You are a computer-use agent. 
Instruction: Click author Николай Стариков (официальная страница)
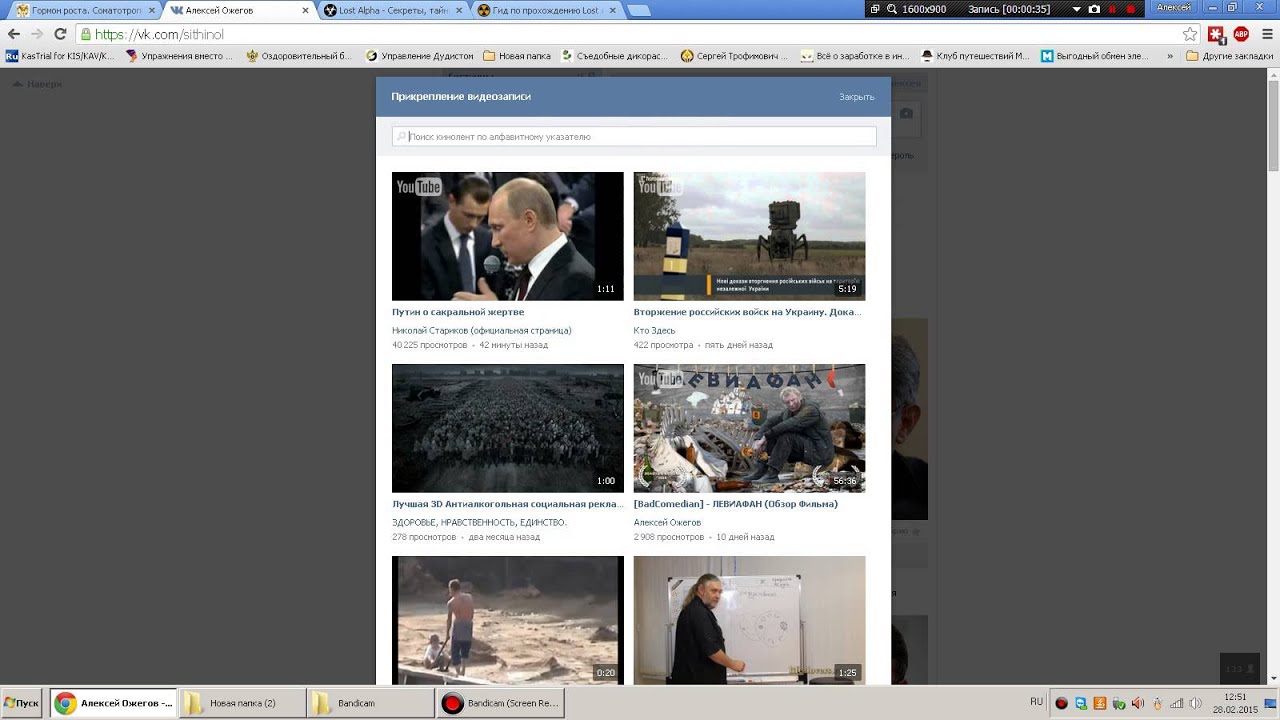(482, 330)
